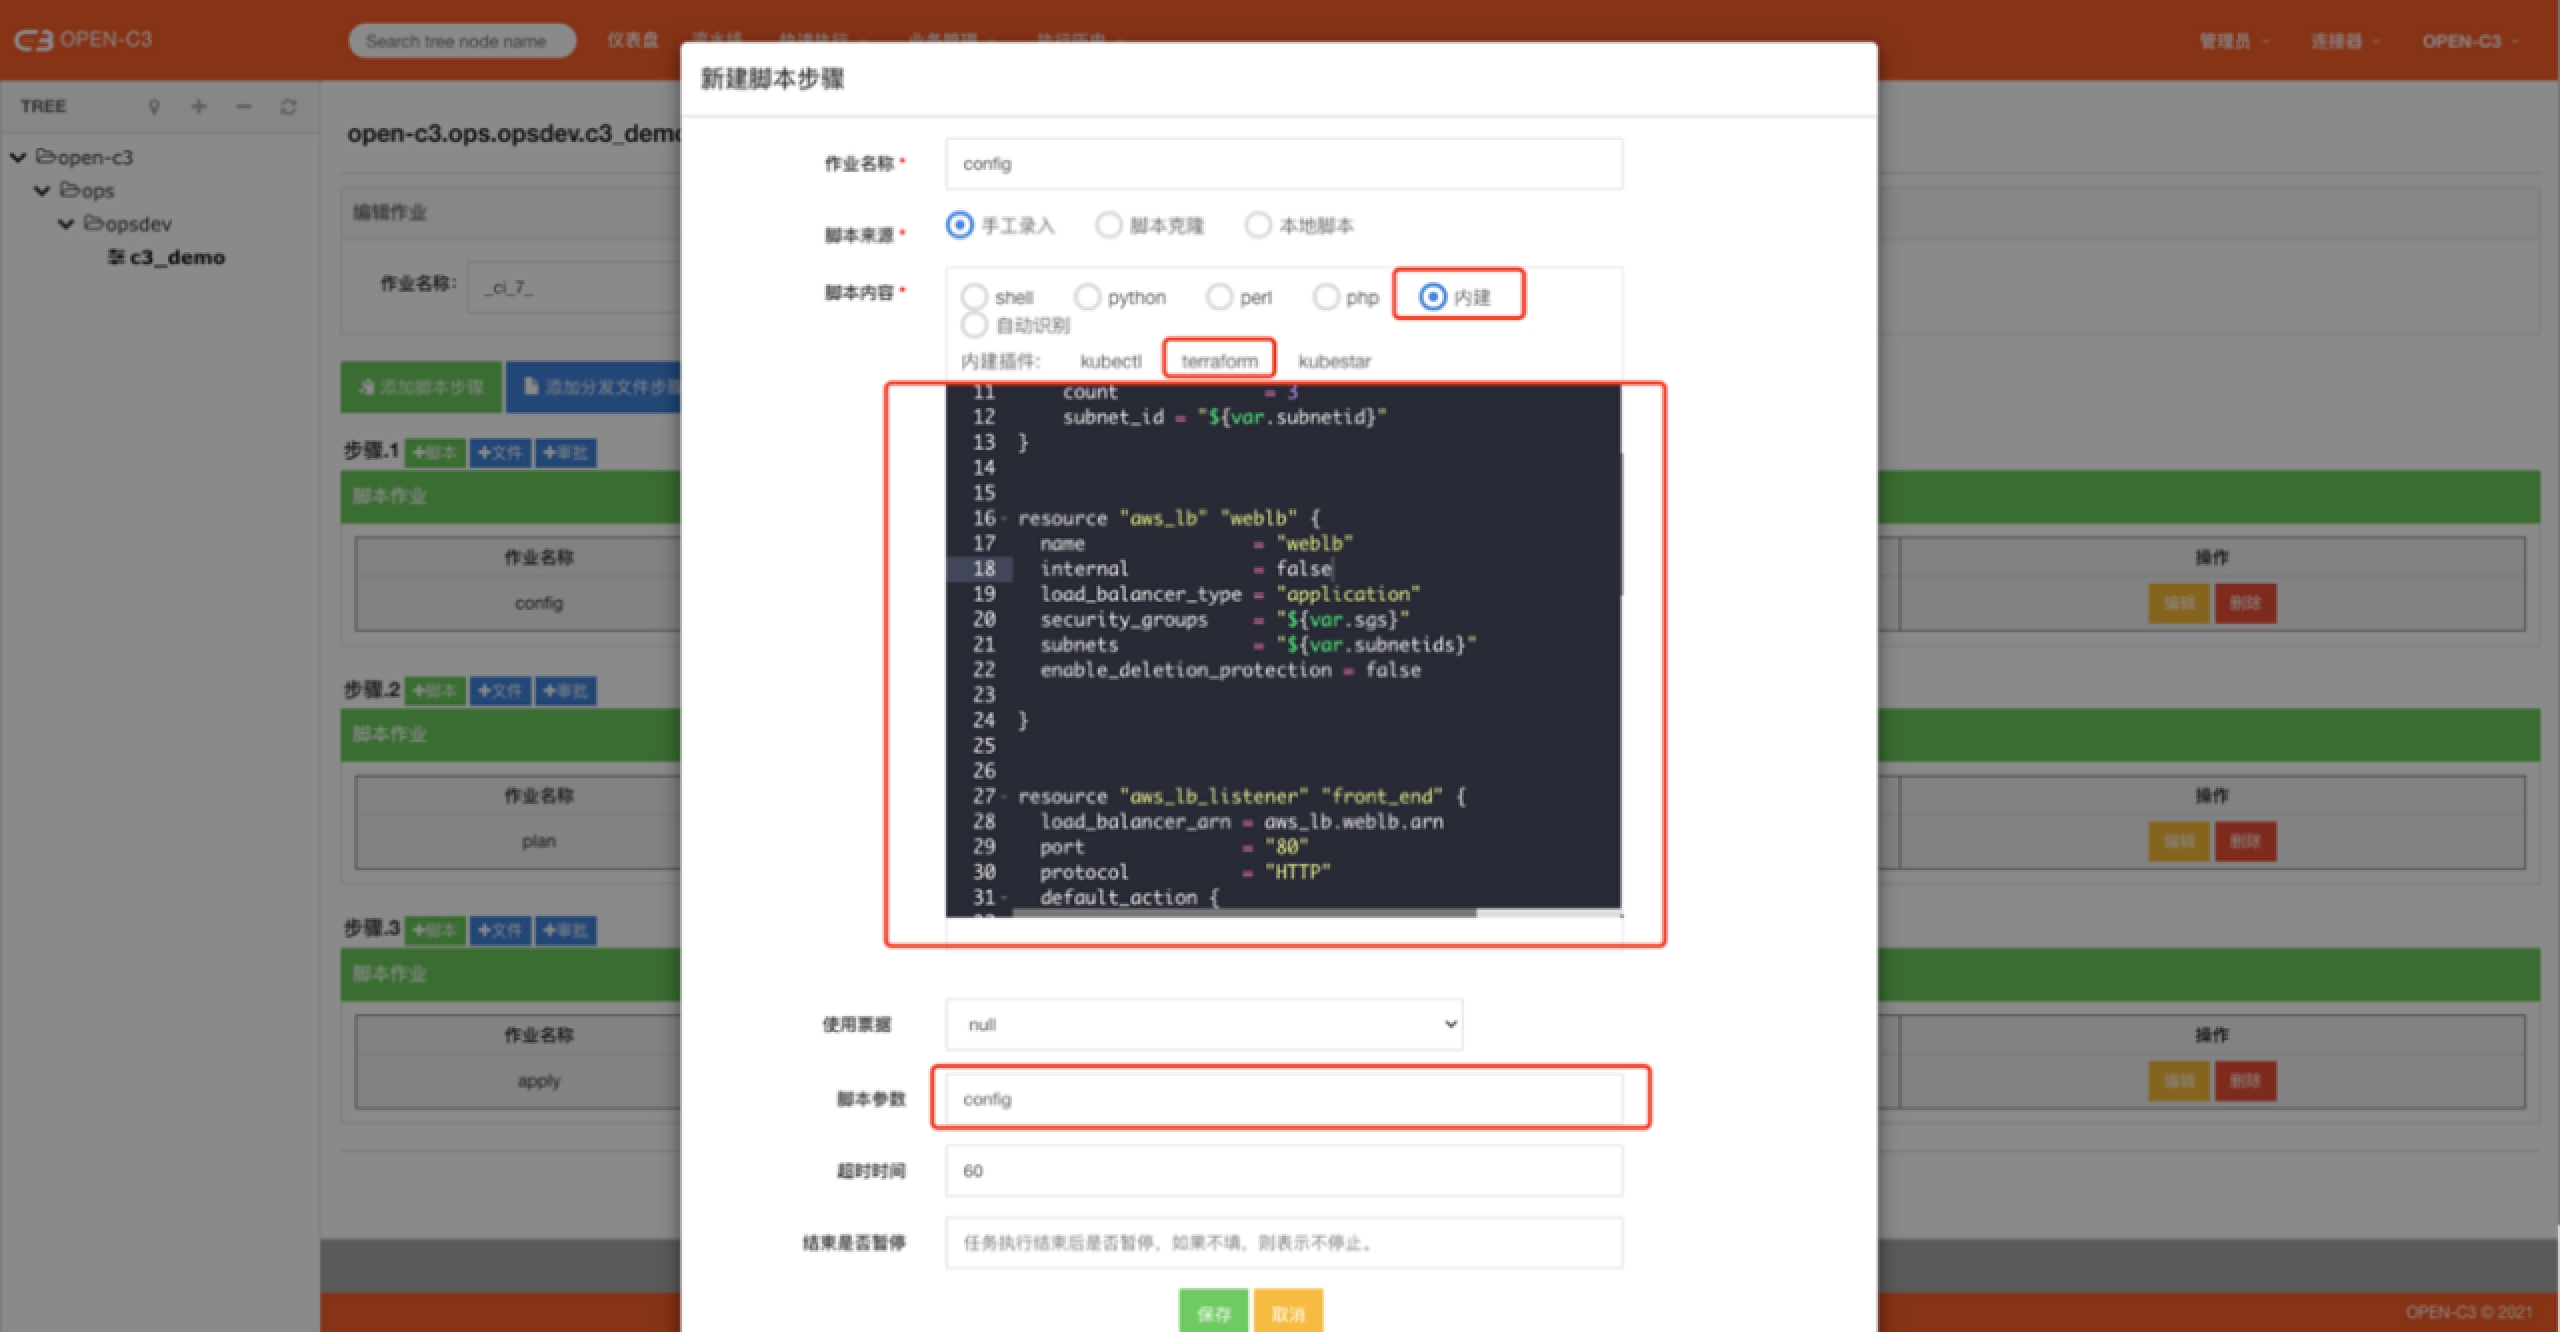Click the yellow edit button for the apply job
The image size is (2560, 1332).
pos(2178,1081)
